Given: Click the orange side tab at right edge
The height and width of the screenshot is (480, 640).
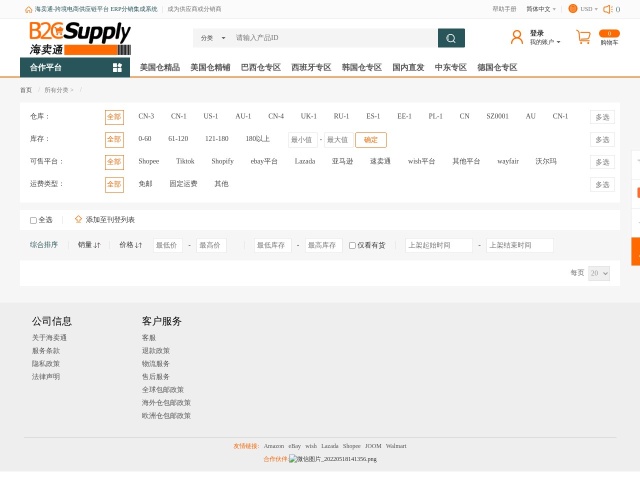Looking at the screenshot, I should click(636, 251).
